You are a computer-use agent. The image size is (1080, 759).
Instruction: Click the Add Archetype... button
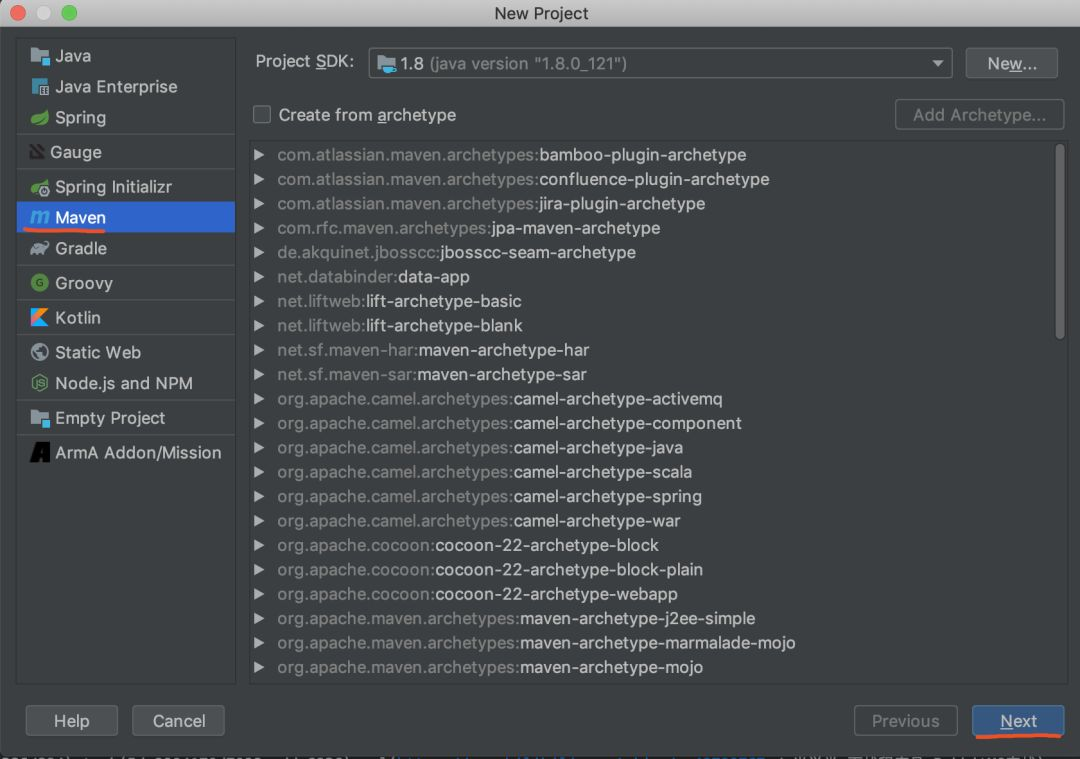pyautogui.click(x=979, y=114)
